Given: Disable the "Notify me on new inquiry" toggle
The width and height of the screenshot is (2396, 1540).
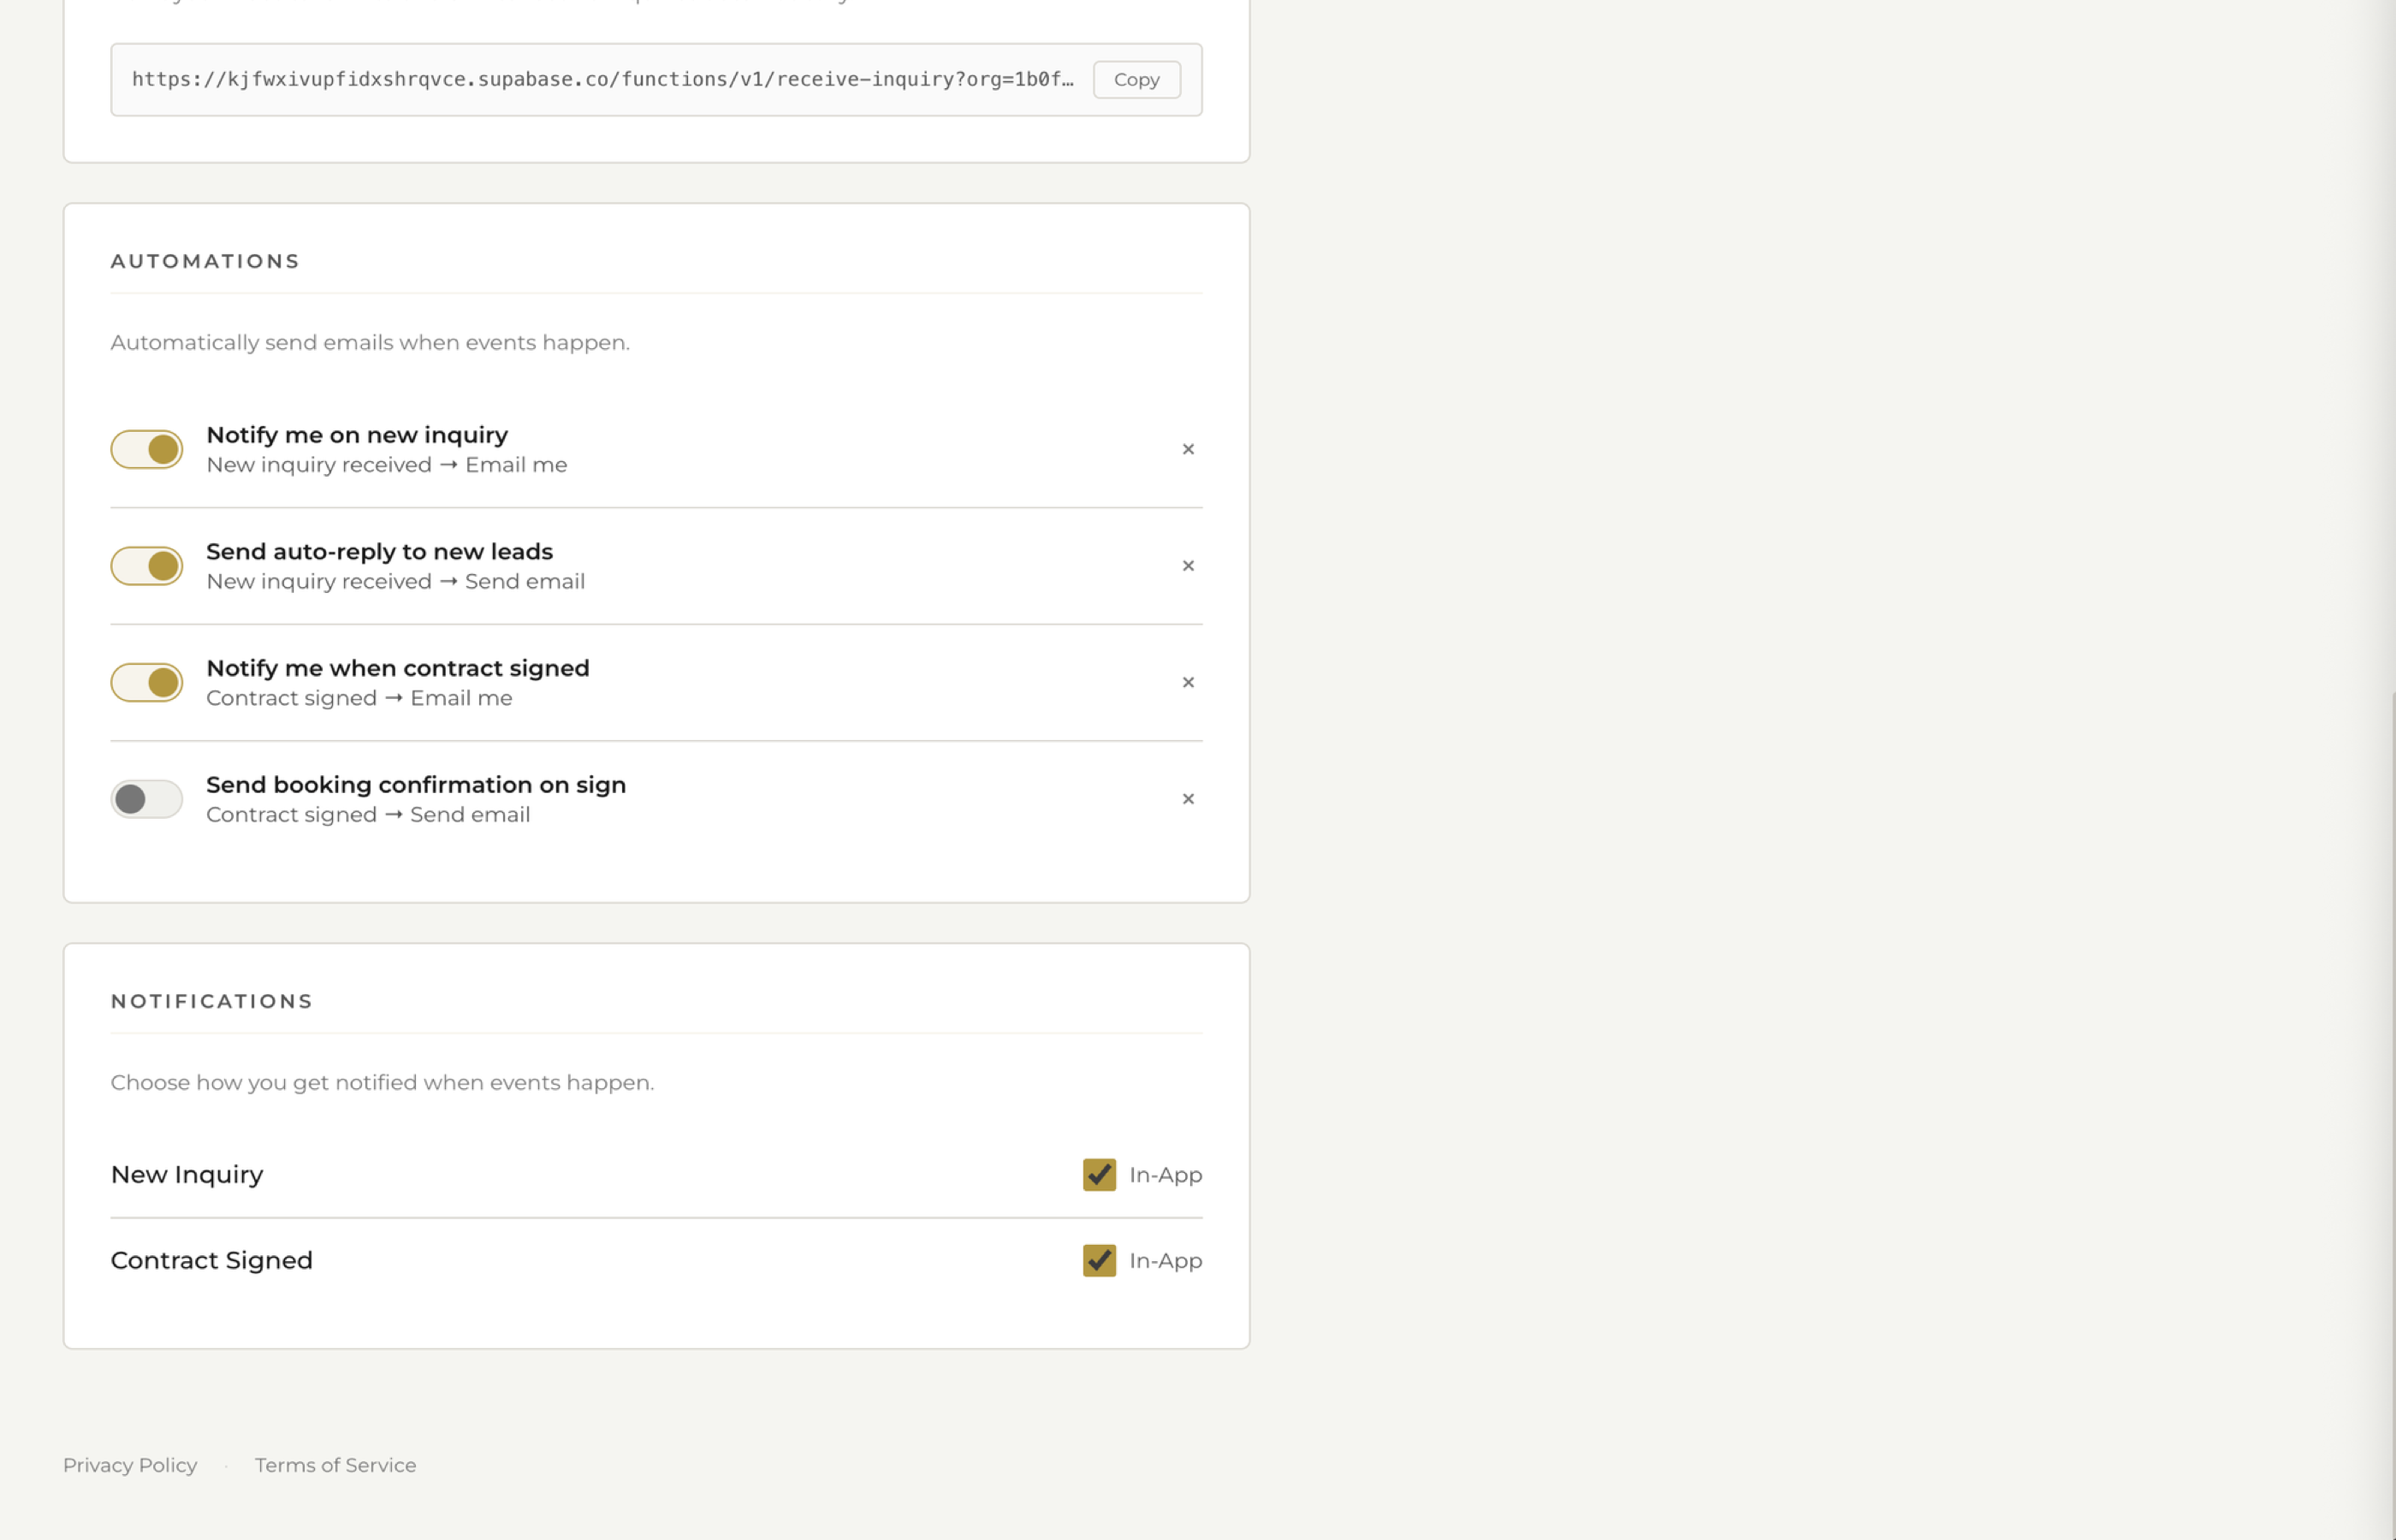Looking at the screenshot, I should point(146,449).
